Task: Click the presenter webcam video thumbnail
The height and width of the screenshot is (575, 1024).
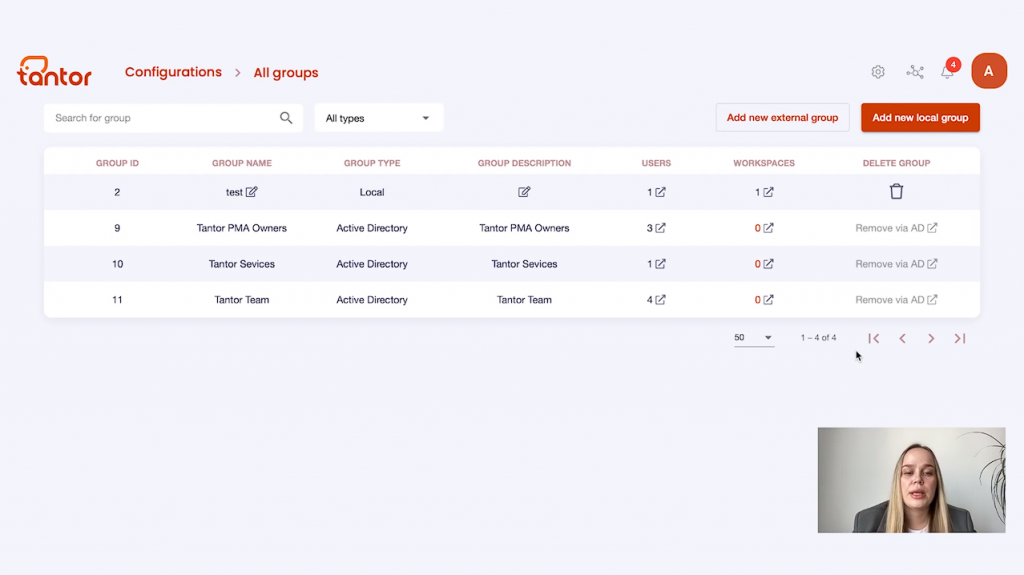Action: pos(912,480)
